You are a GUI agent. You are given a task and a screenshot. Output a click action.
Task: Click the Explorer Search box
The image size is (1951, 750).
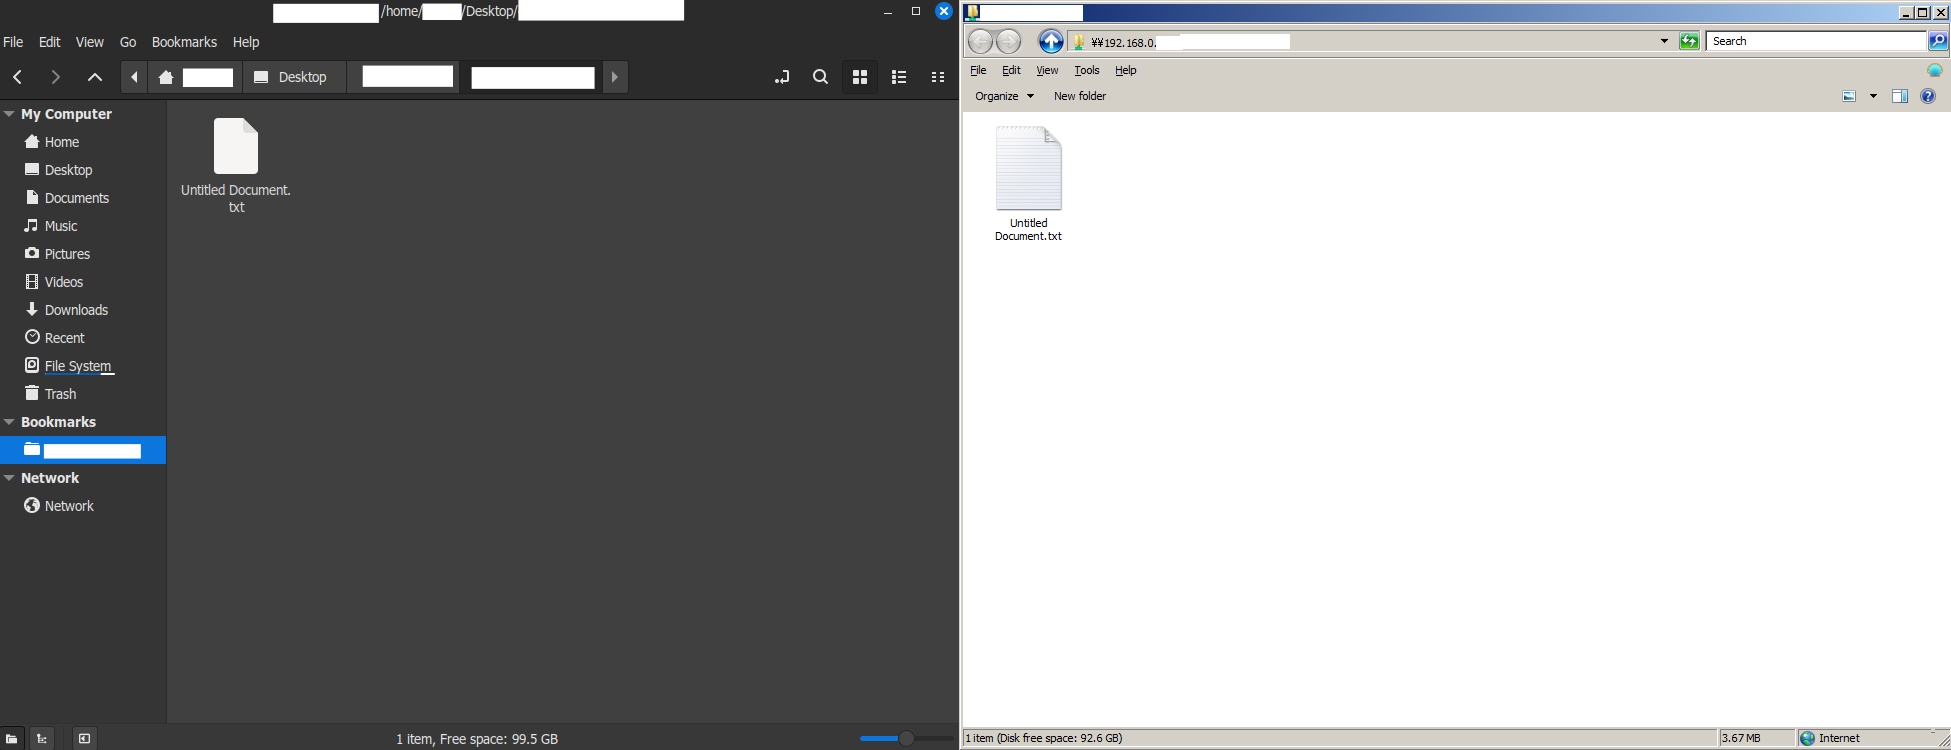point(1816,41)
